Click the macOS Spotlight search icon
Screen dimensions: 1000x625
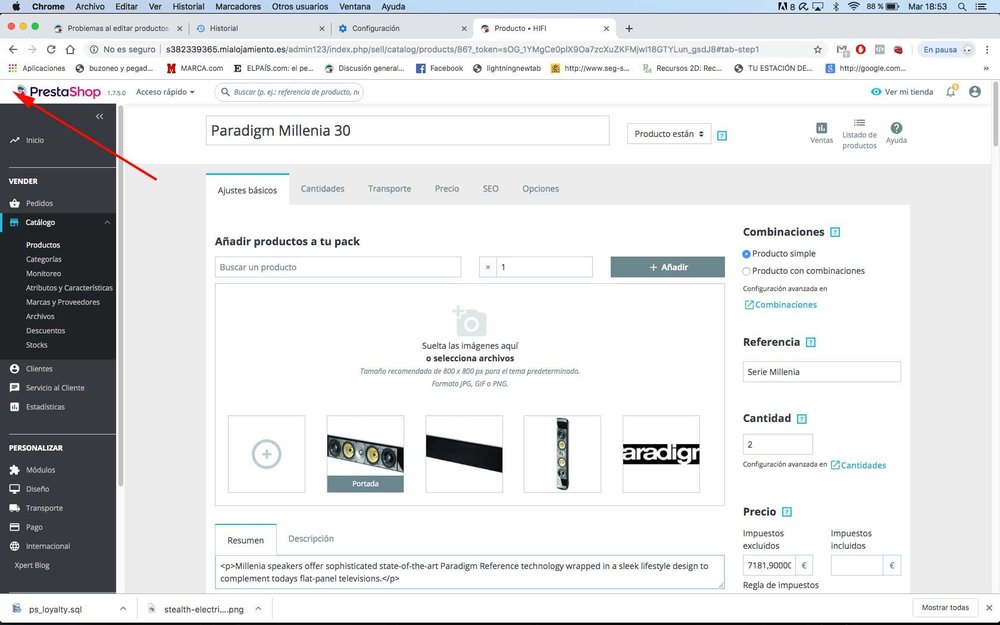pyautogui.click(x=962, y=6)
